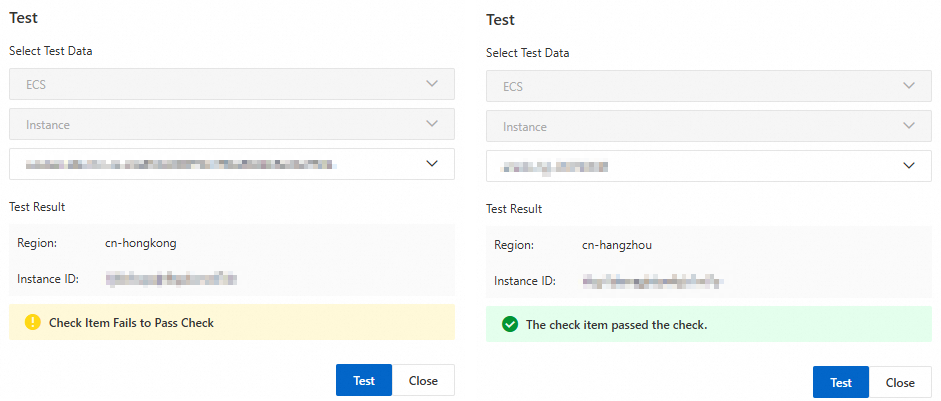
Task: Click the blurred Instance ID in the left panel
Action: 171,279
